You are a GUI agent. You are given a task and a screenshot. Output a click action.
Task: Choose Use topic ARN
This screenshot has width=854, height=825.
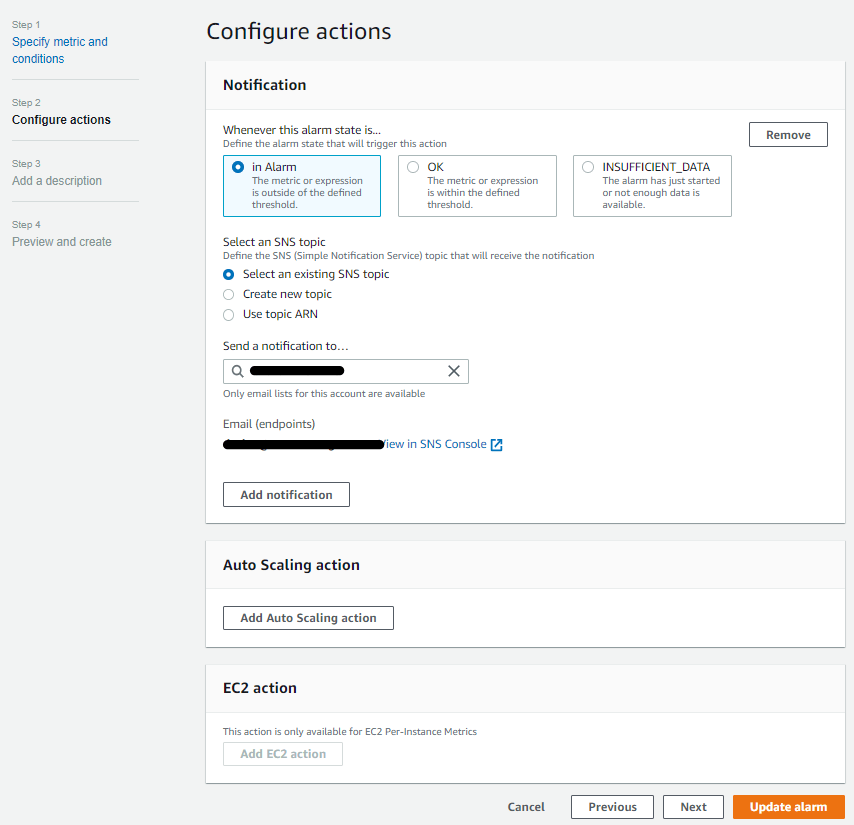228,314
